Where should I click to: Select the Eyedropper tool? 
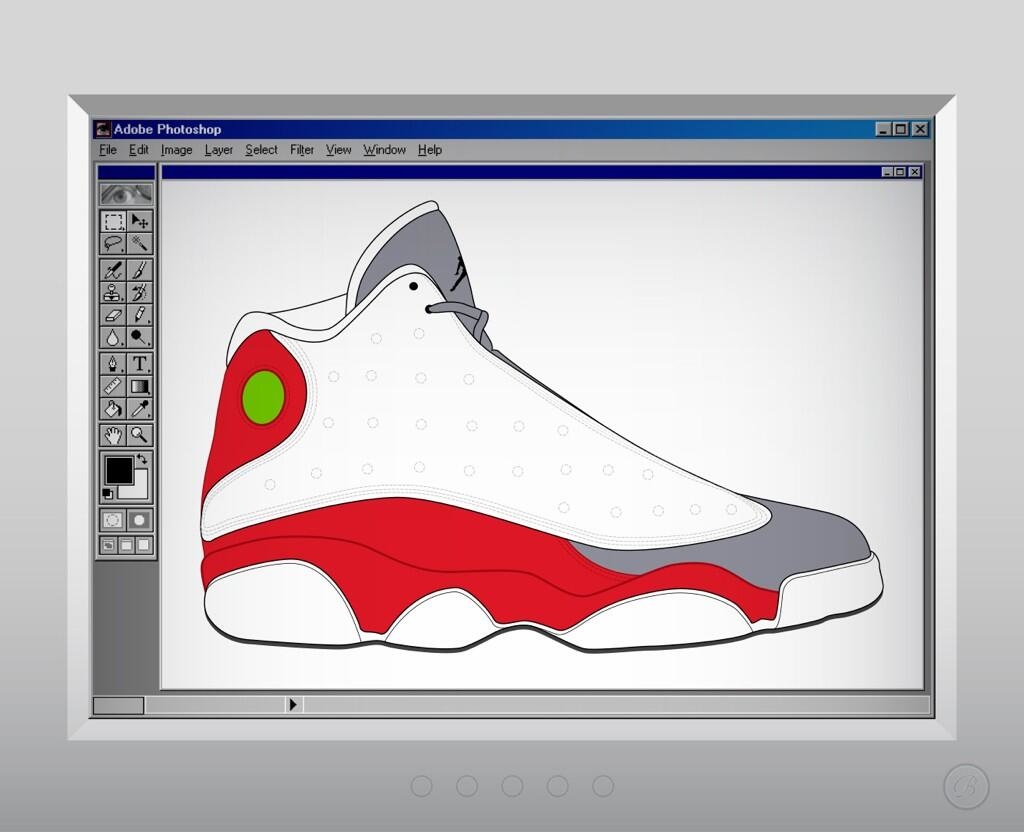click(139, 408)
